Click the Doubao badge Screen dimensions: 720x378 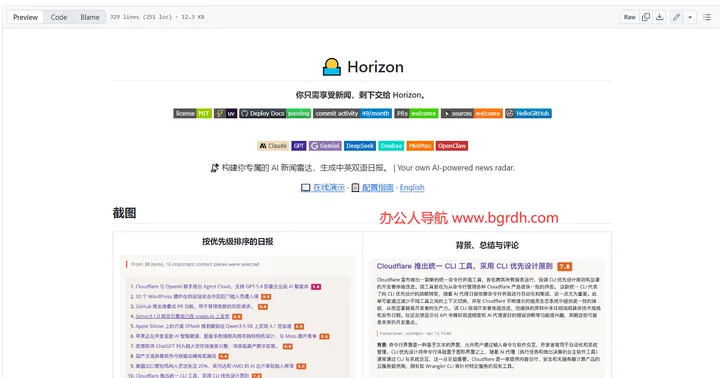[391, 146]
